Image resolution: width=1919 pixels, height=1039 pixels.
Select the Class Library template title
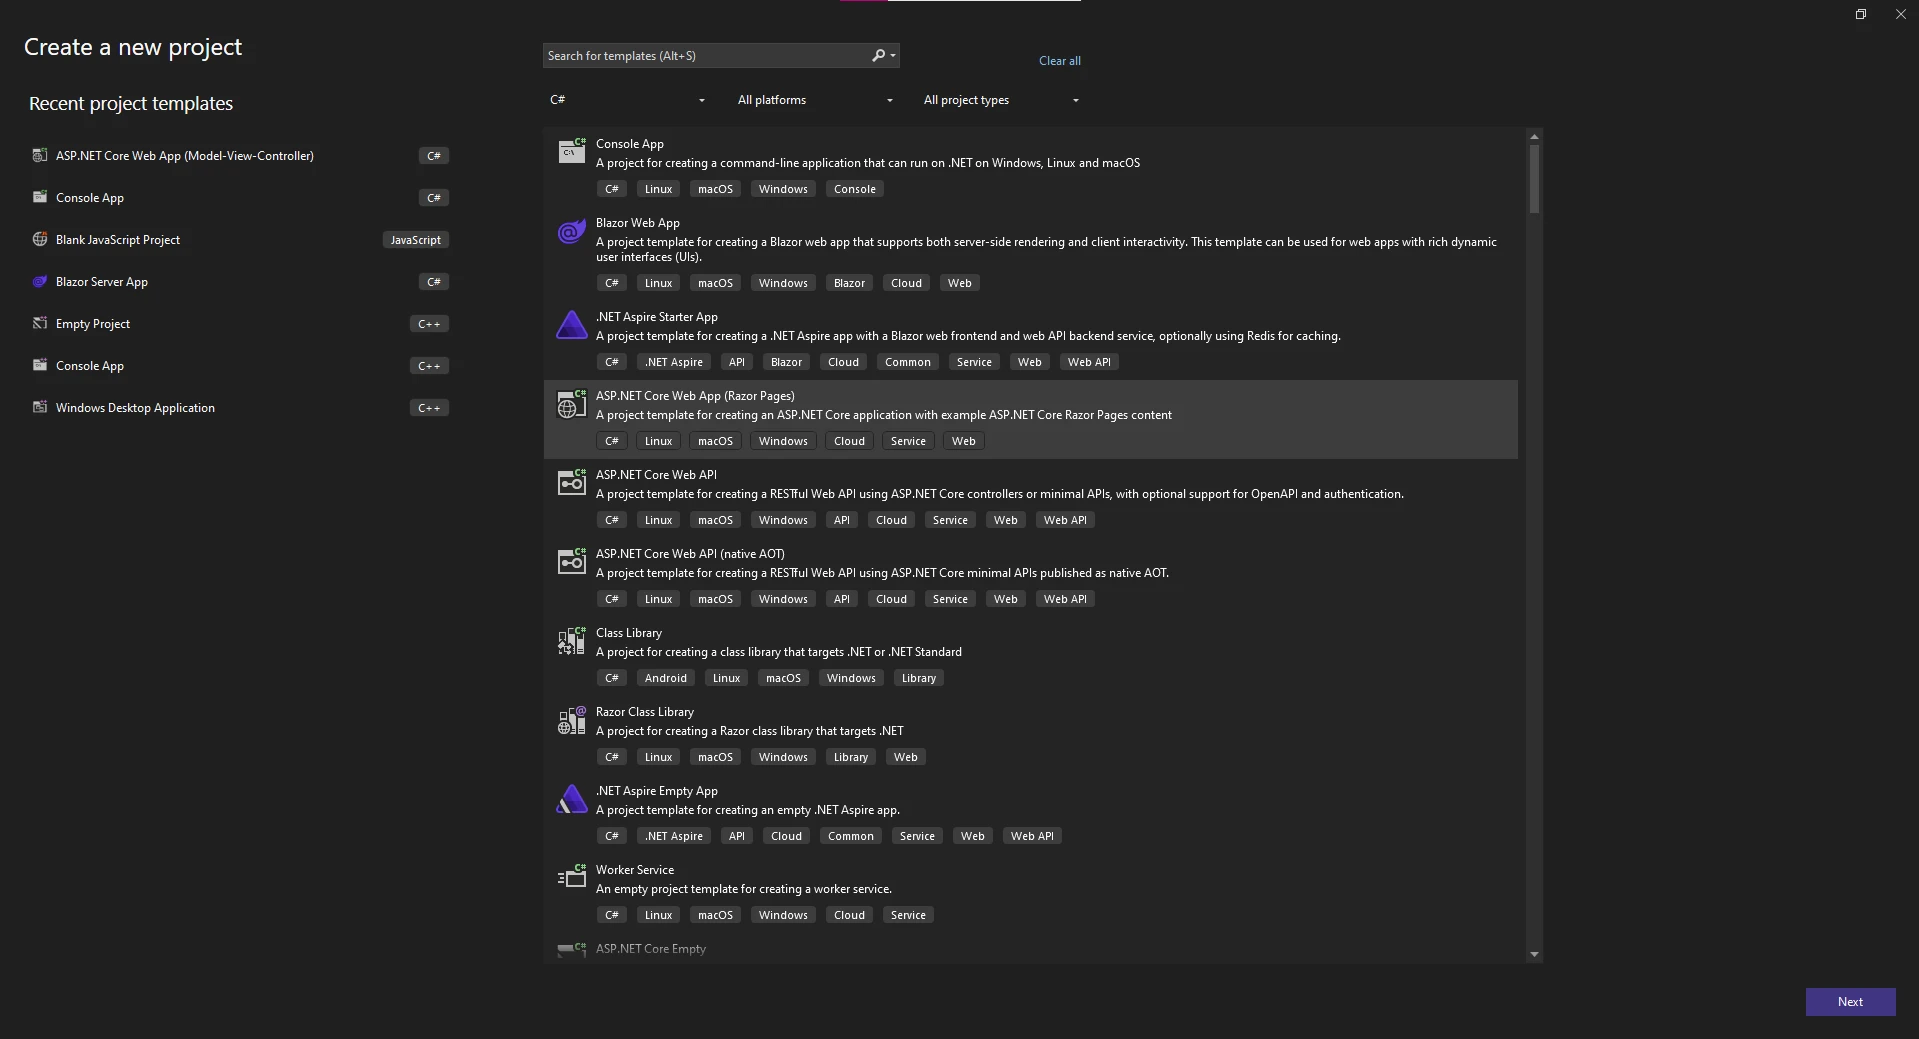click(628, 633)
